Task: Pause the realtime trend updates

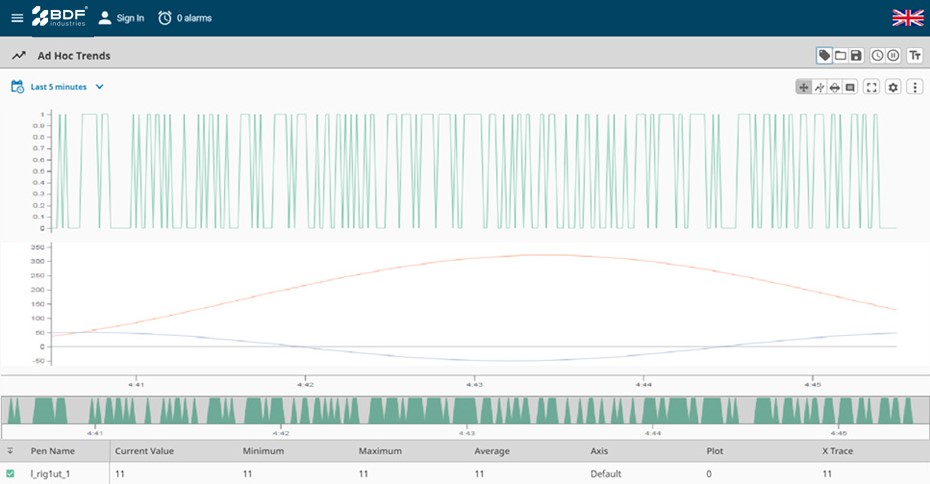Action: click(893, 56)
